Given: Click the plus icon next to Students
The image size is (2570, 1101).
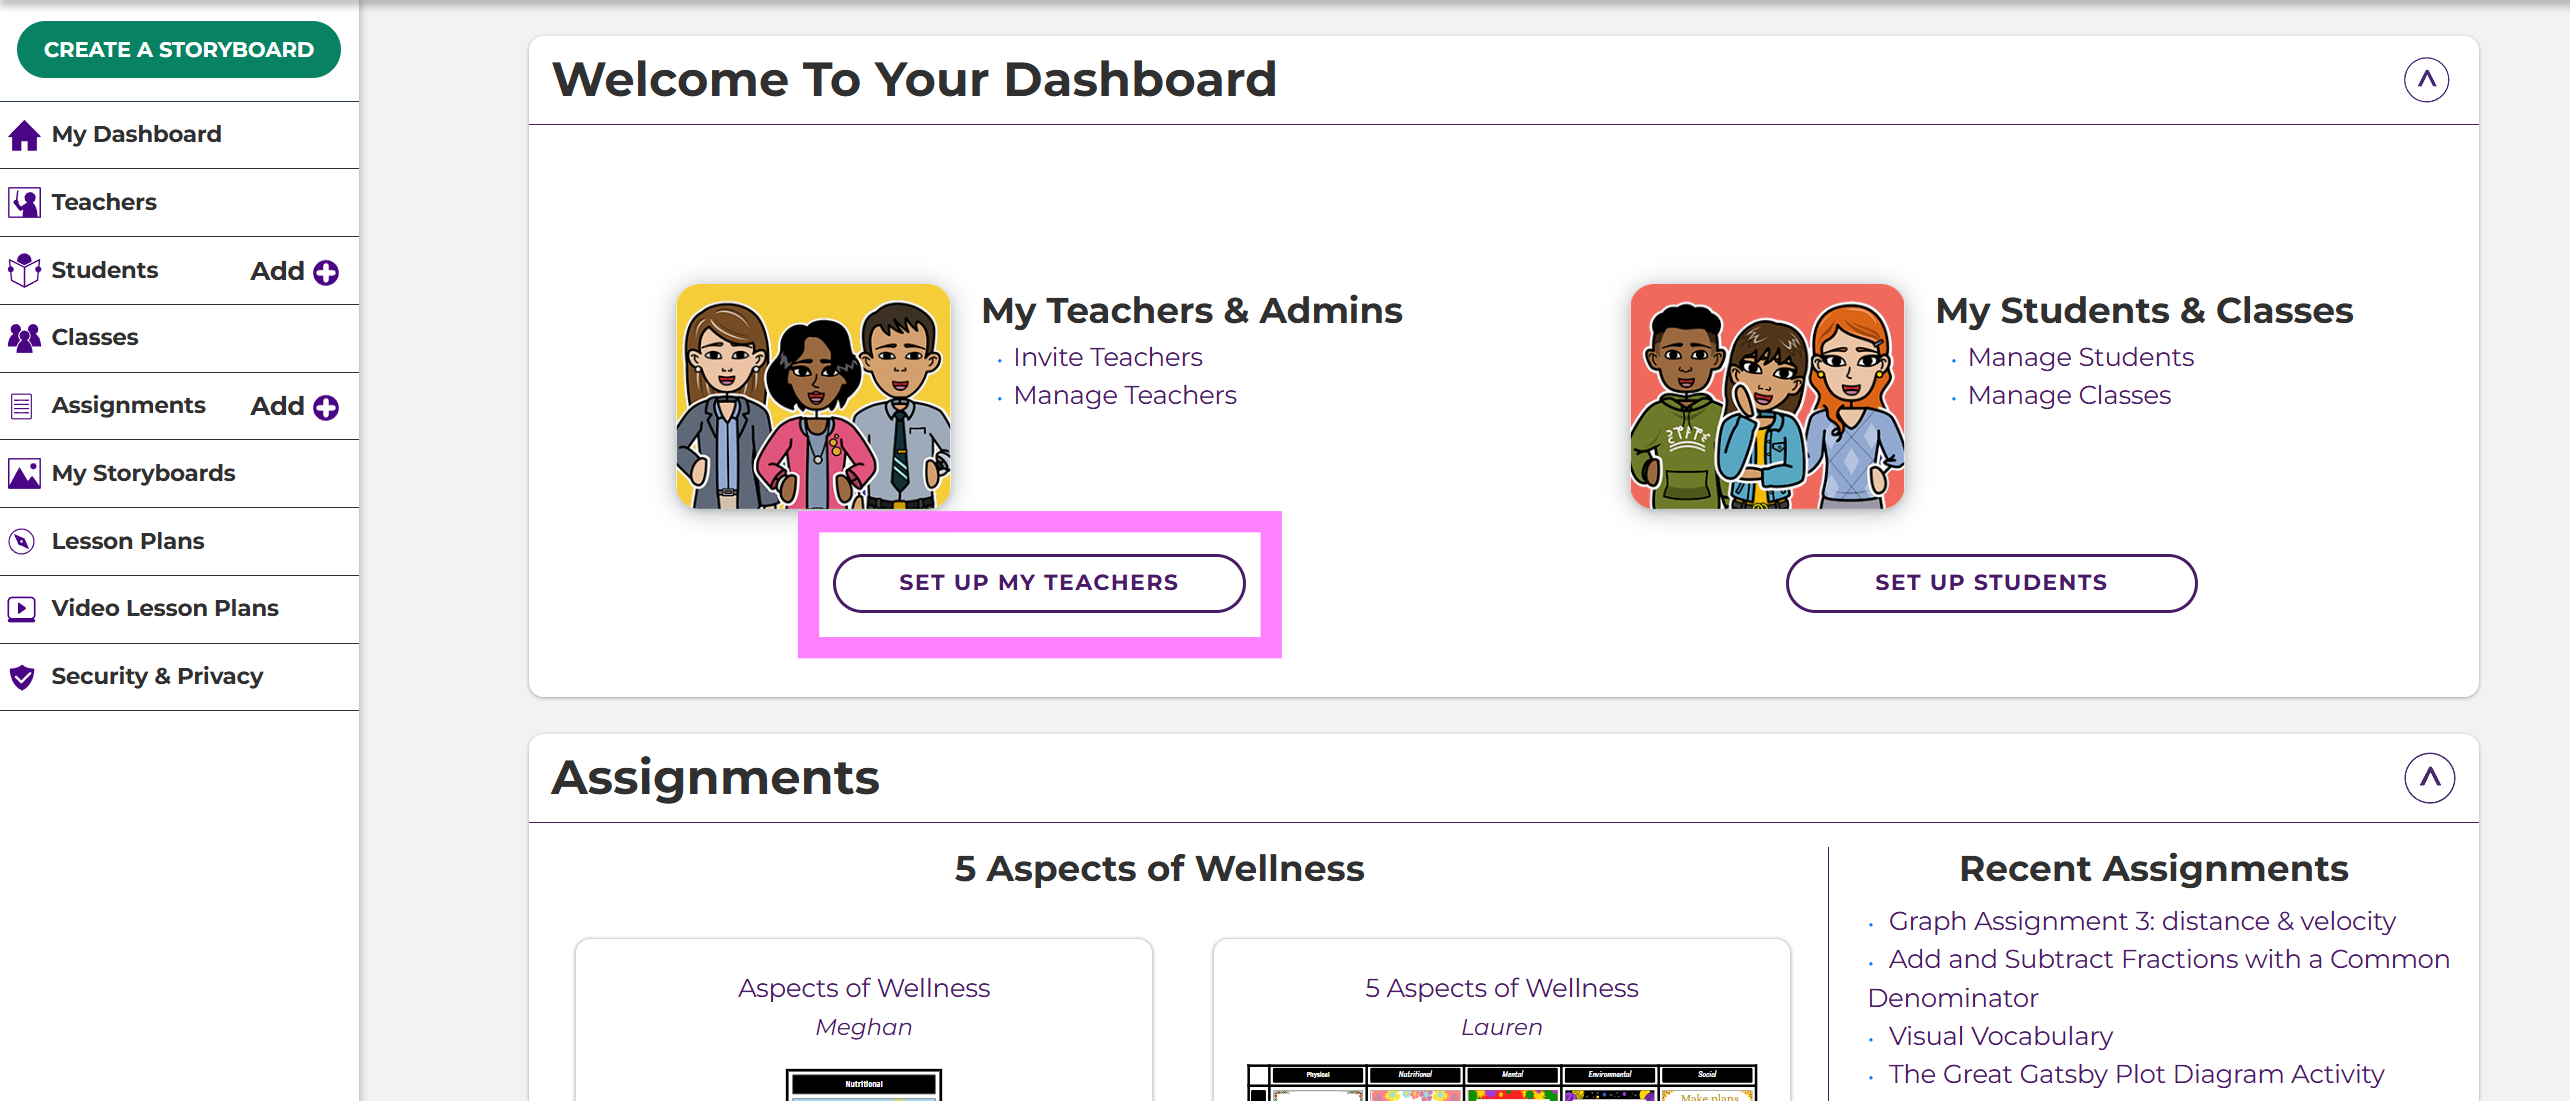Looking at the screenshot, I should (x=326, y=272).
